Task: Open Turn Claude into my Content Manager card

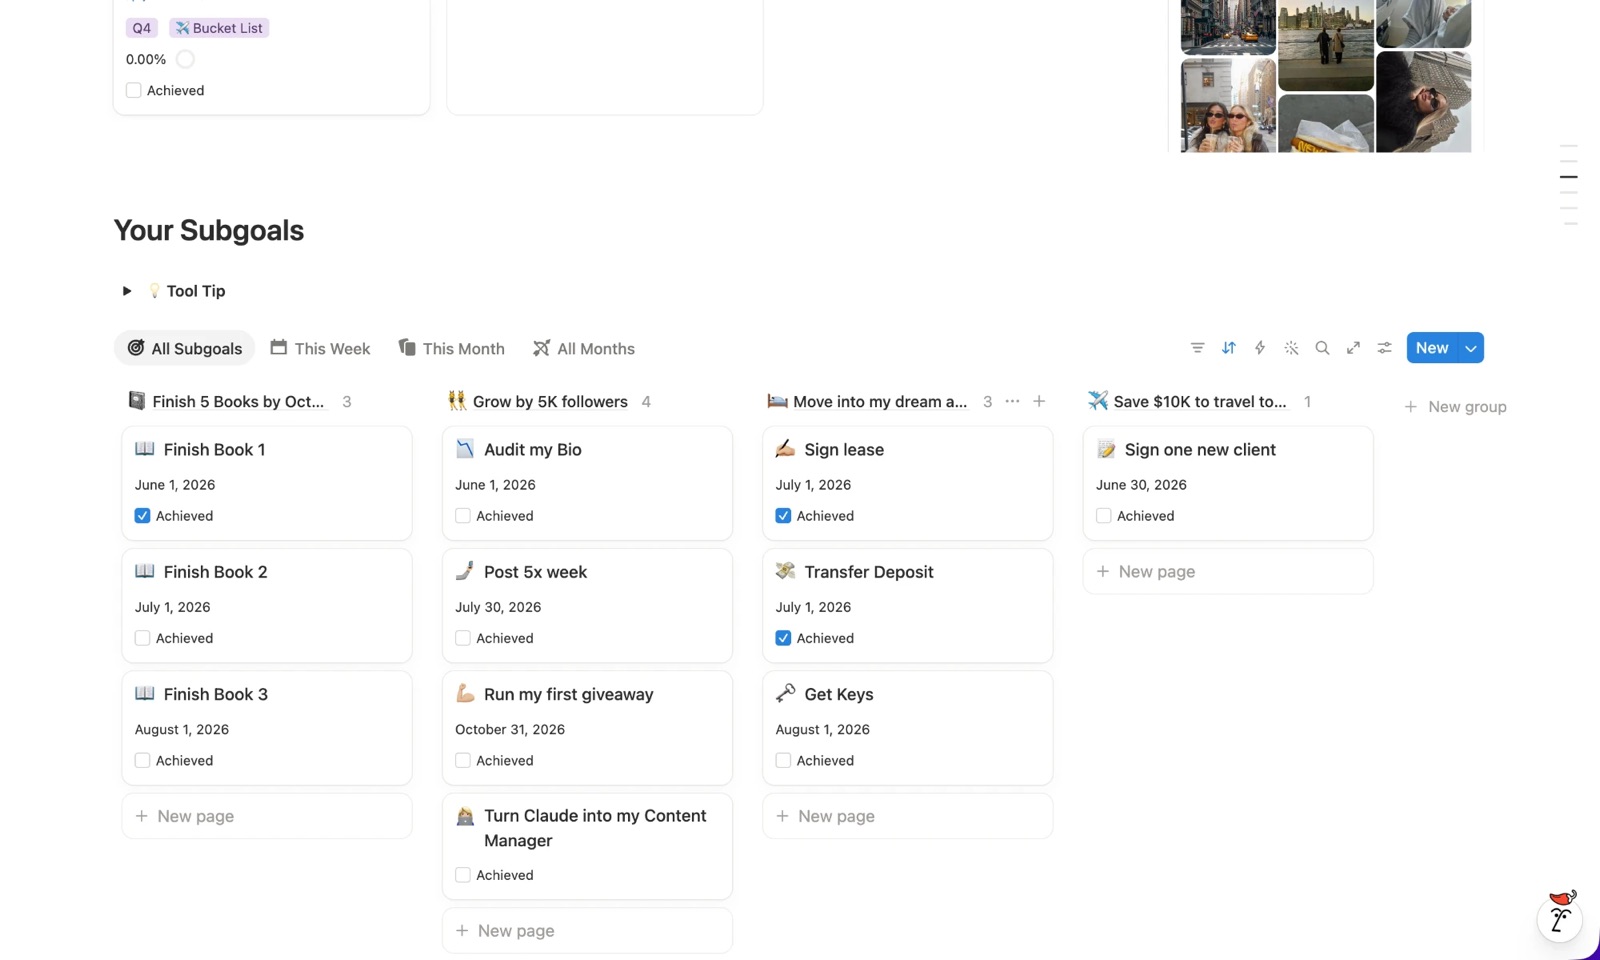Action: point(587,847)
